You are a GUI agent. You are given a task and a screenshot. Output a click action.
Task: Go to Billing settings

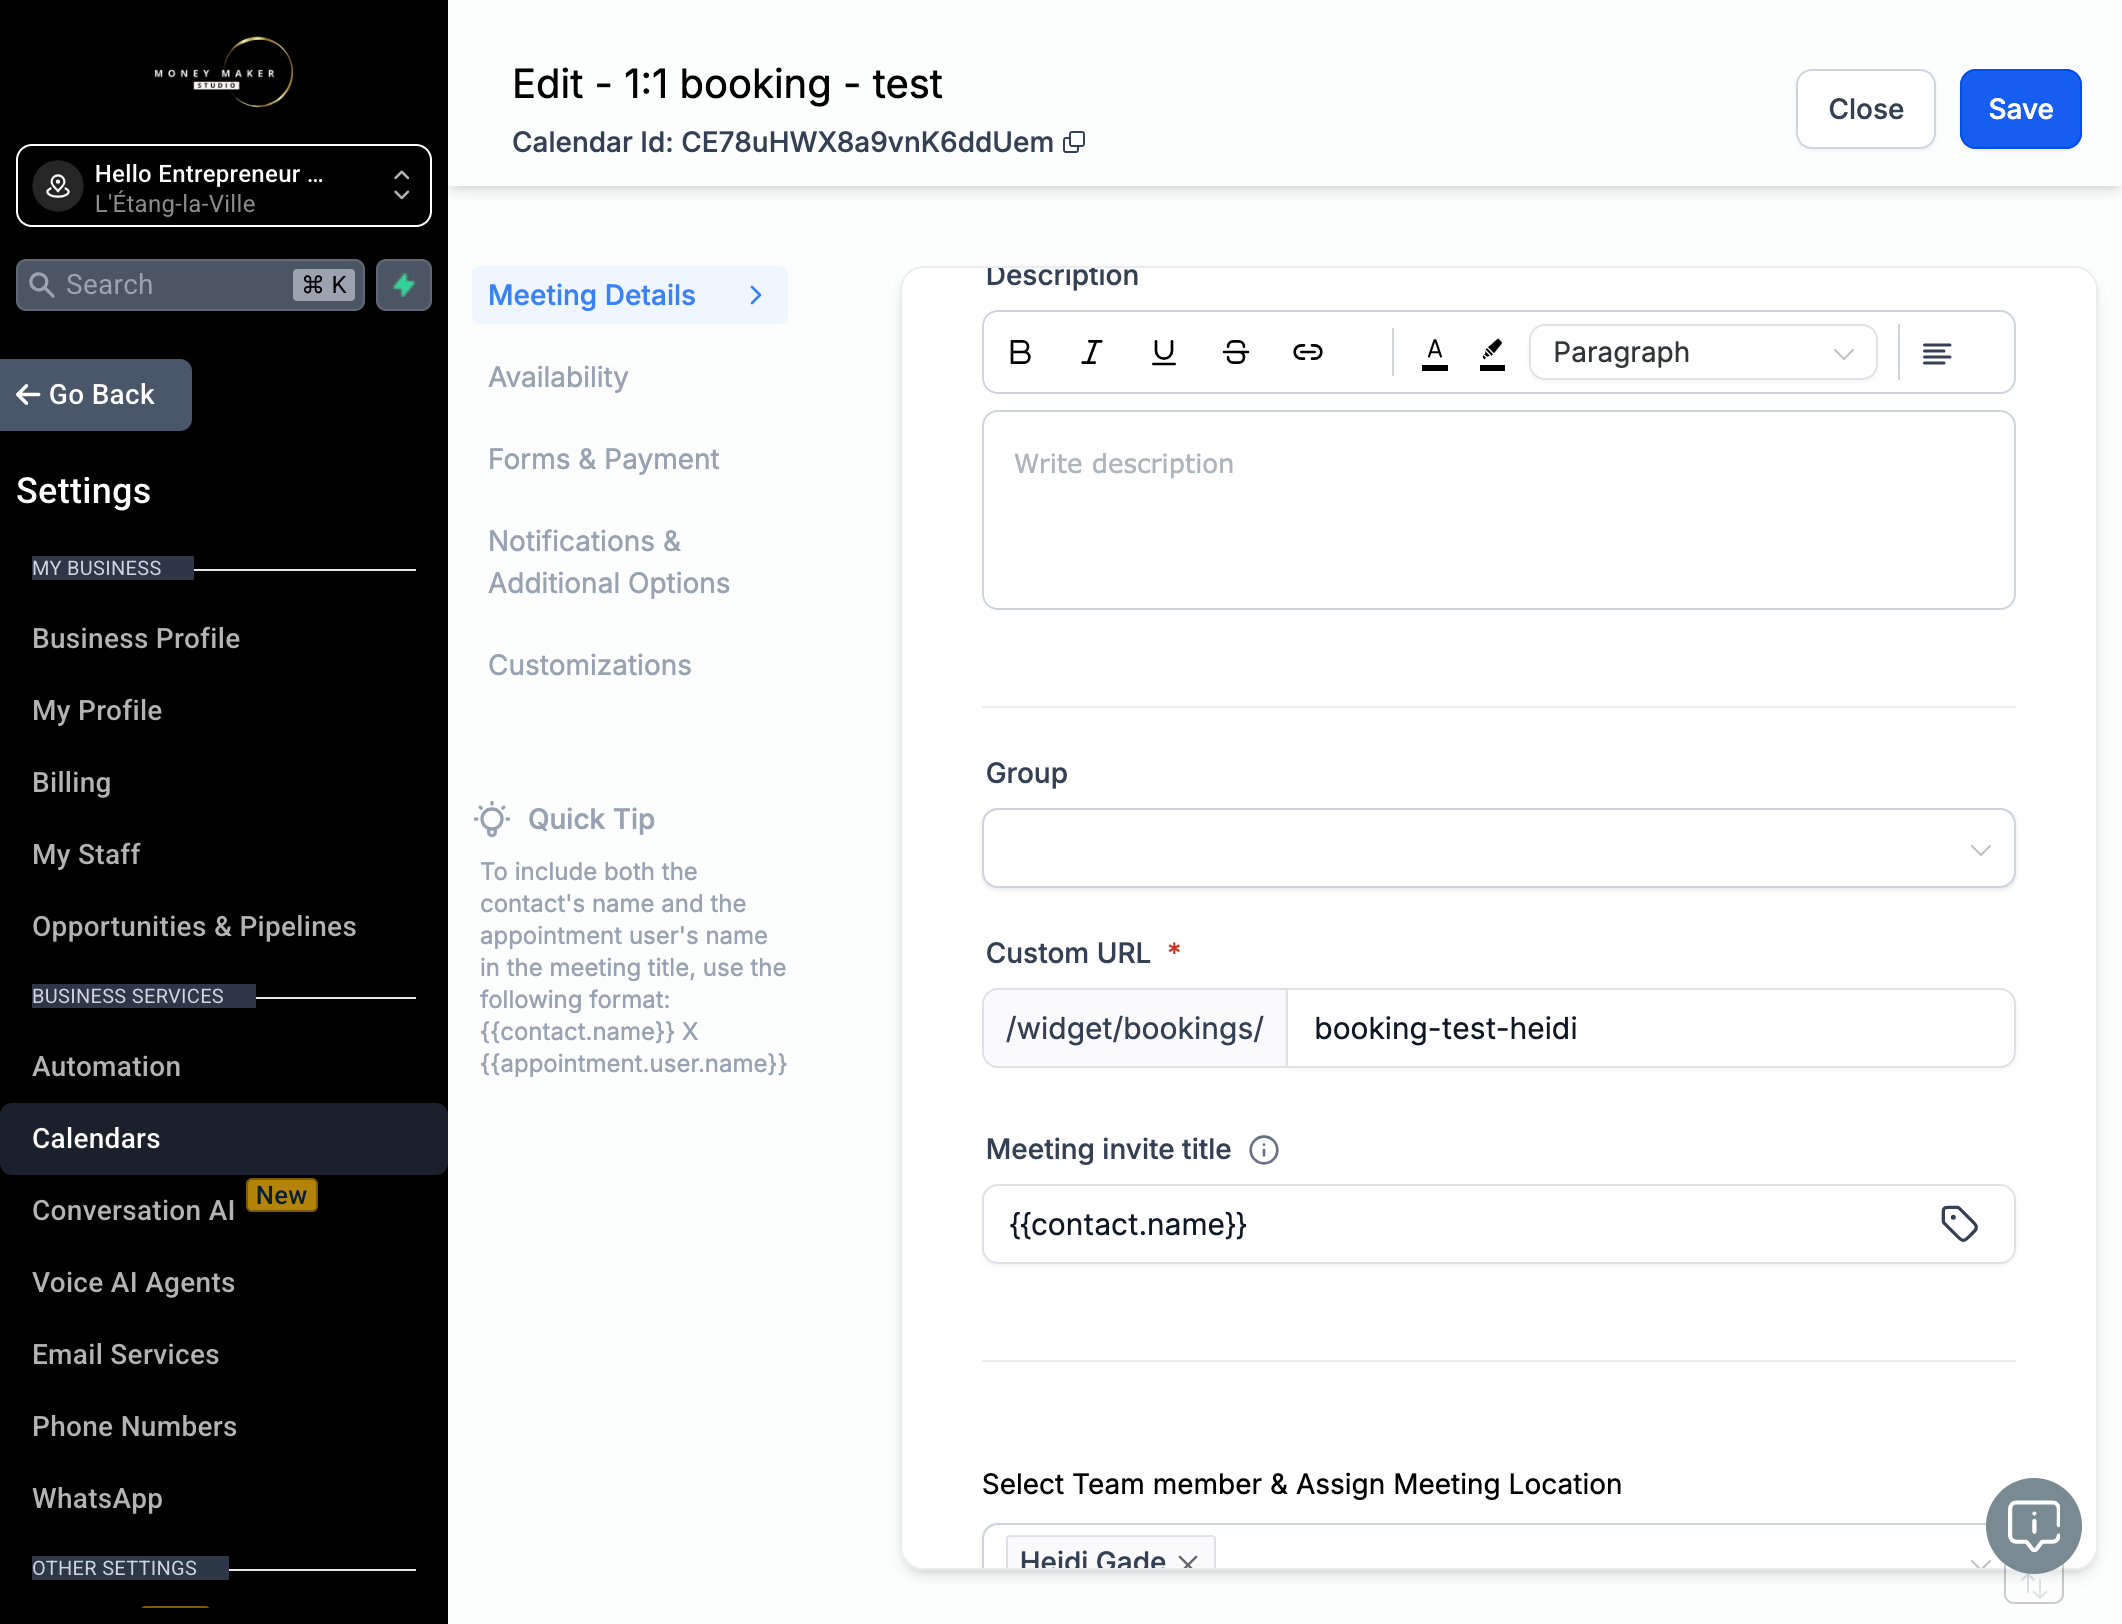click(71, 782)
